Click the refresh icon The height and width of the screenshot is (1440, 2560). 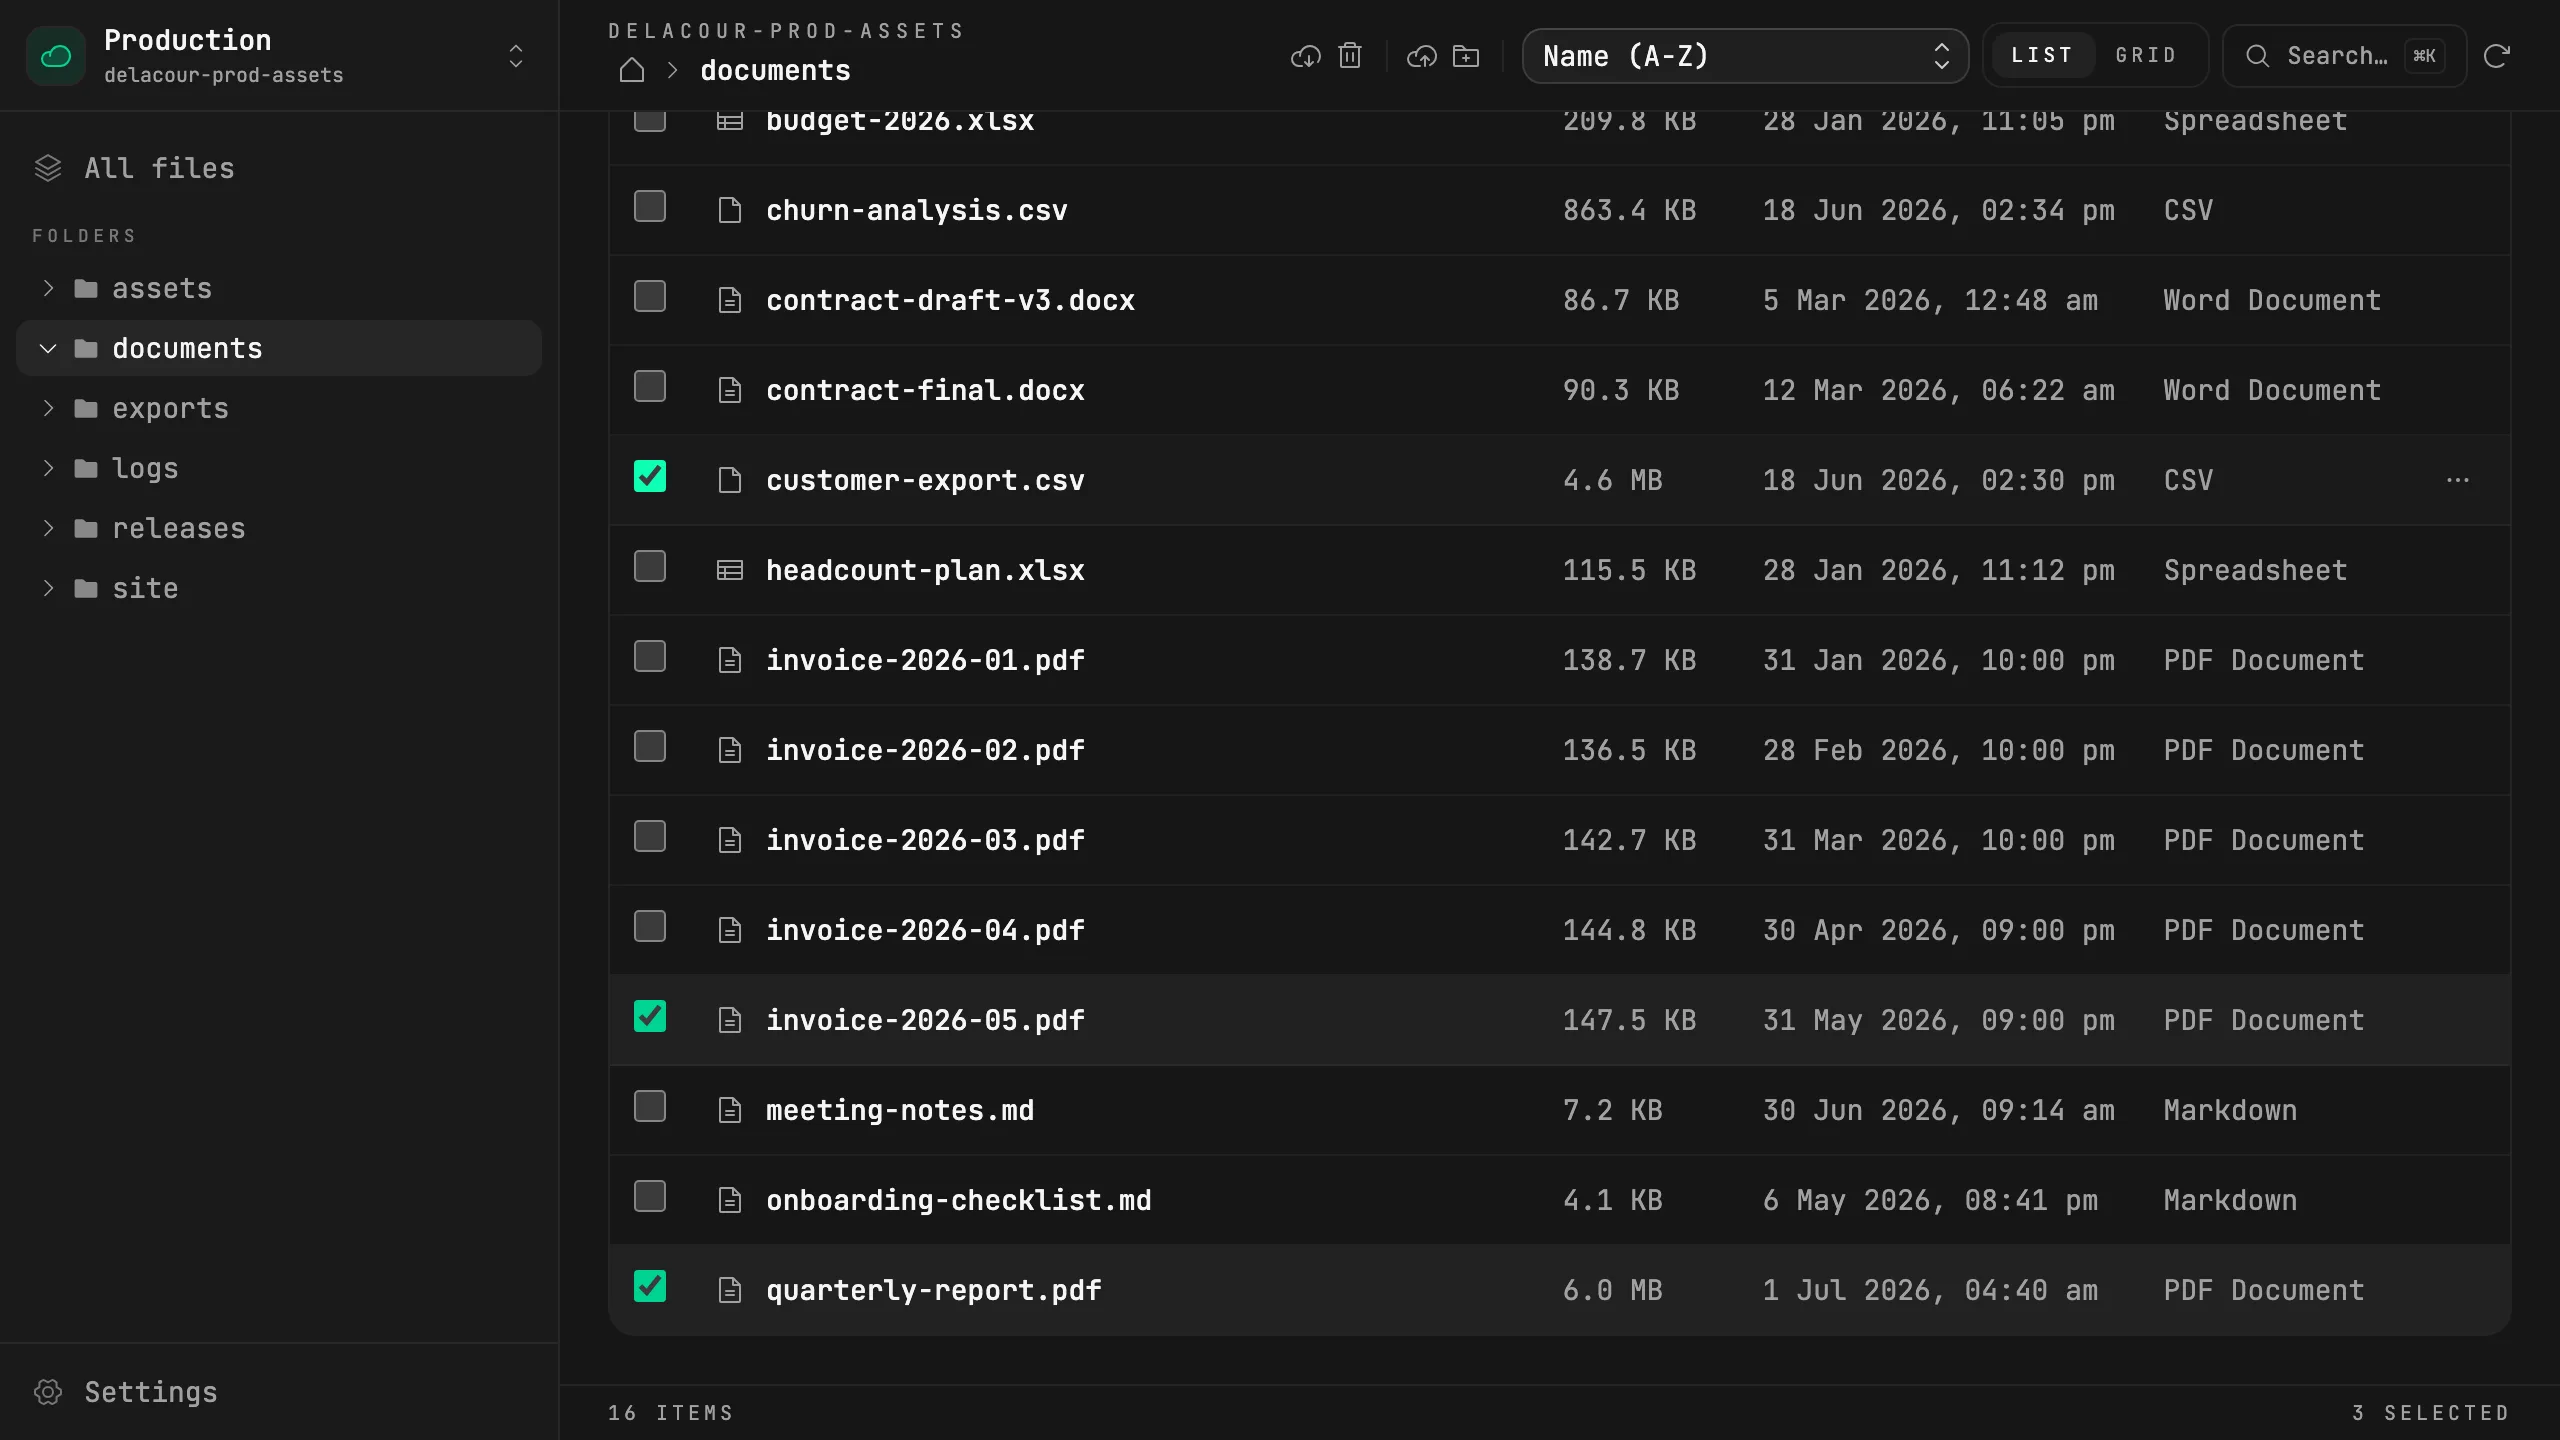click(2497, 56)
